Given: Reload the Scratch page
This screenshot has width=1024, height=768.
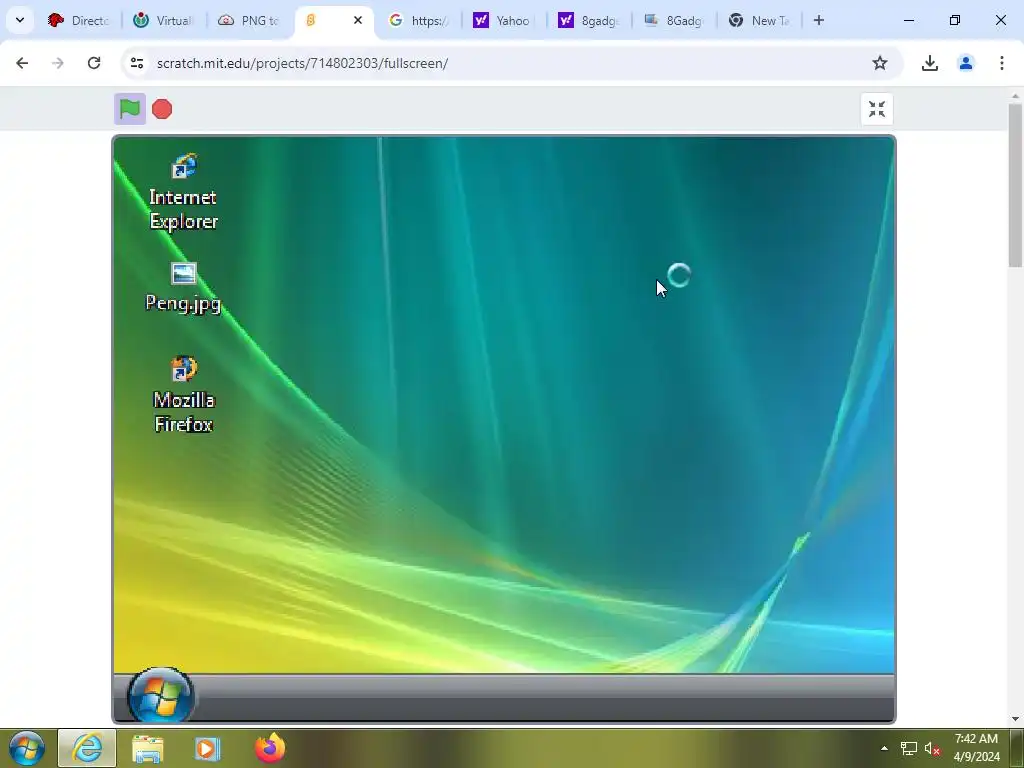Looking at the screenshot, I should (x=94, y=63).
